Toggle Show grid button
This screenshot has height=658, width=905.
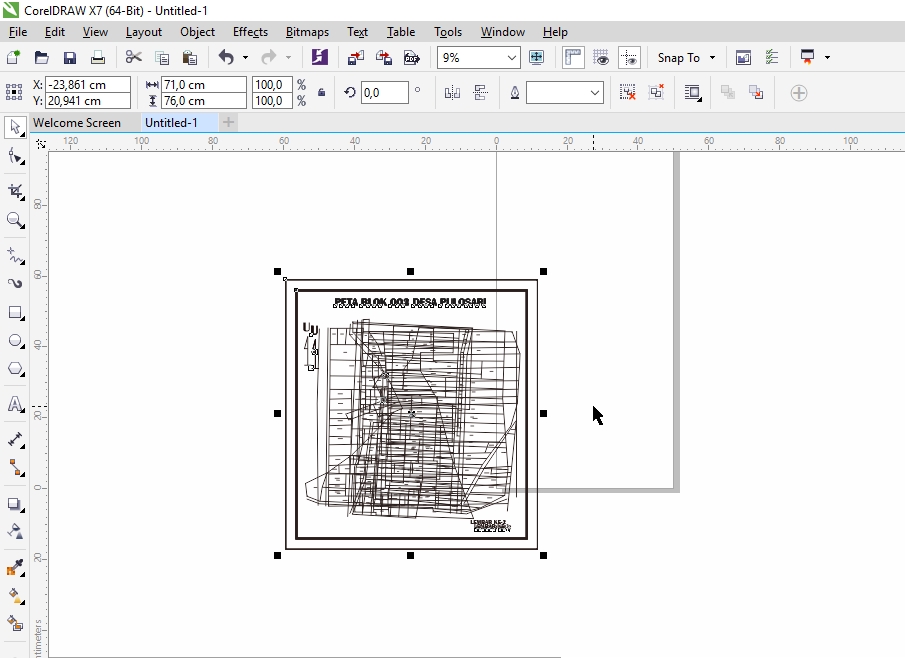601,57
